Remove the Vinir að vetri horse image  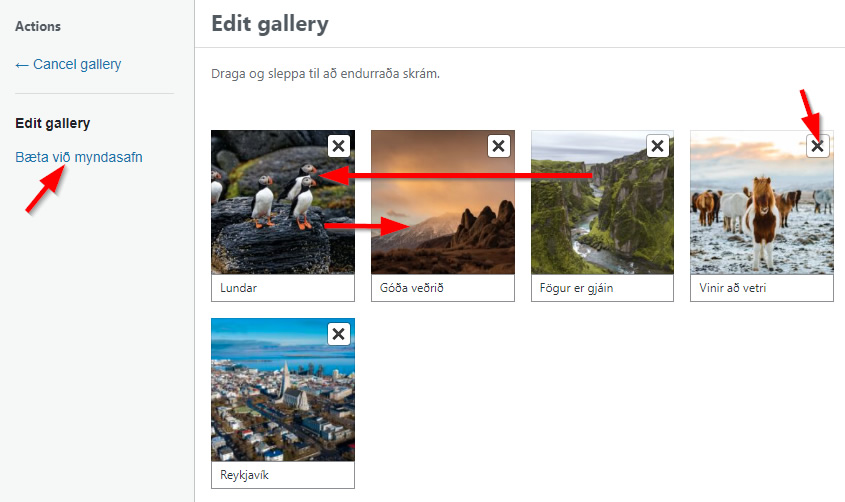(x=818, y=146)
